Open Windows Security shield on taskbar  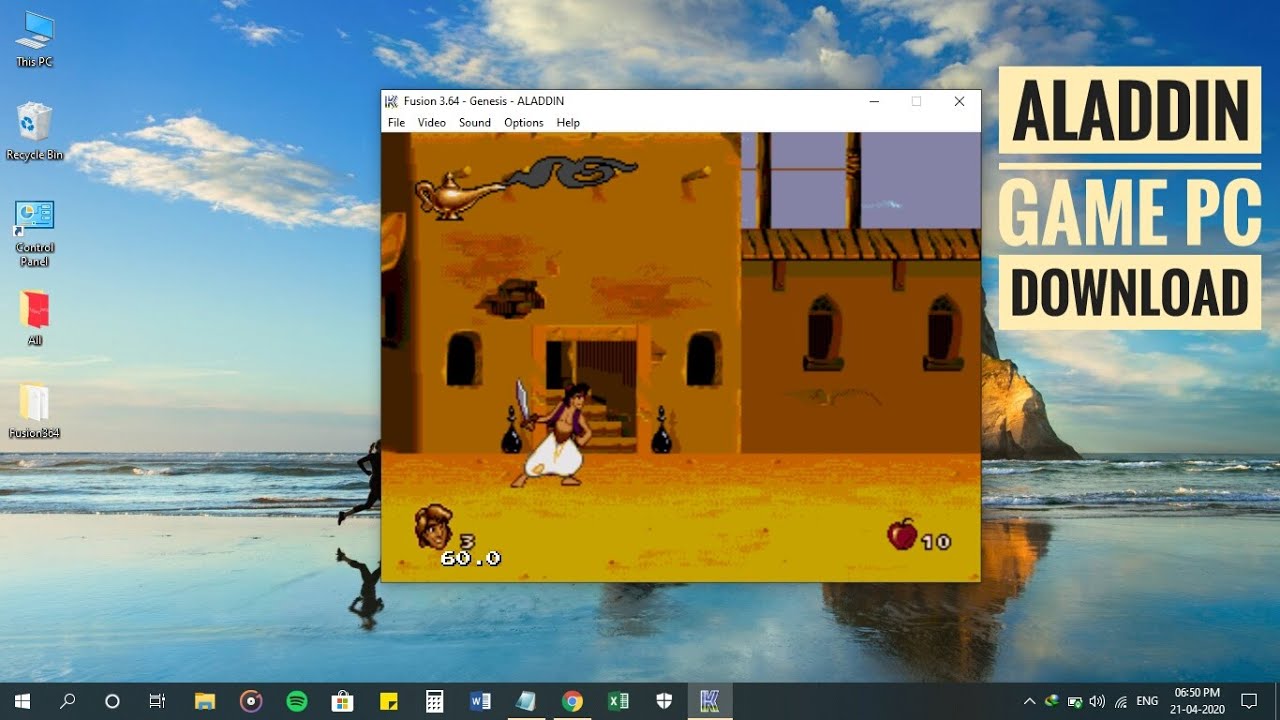click(x=664, y=701)
